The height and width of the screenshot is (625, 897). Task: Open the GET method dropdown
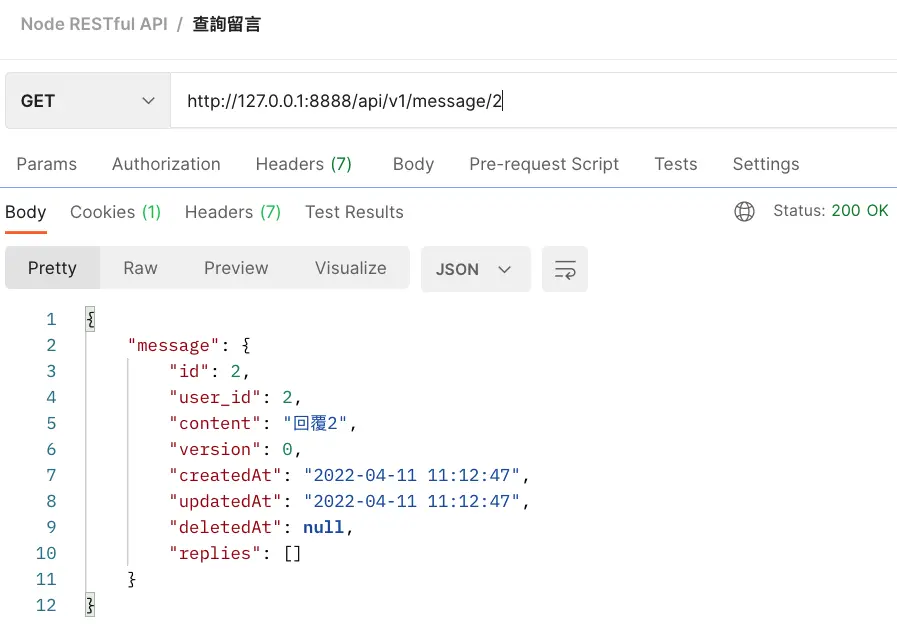coord(87,101)
